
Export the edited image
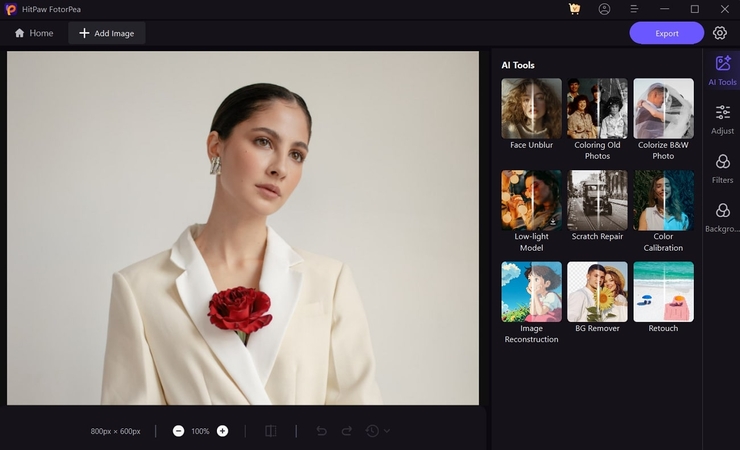click(x=666, y=33)
